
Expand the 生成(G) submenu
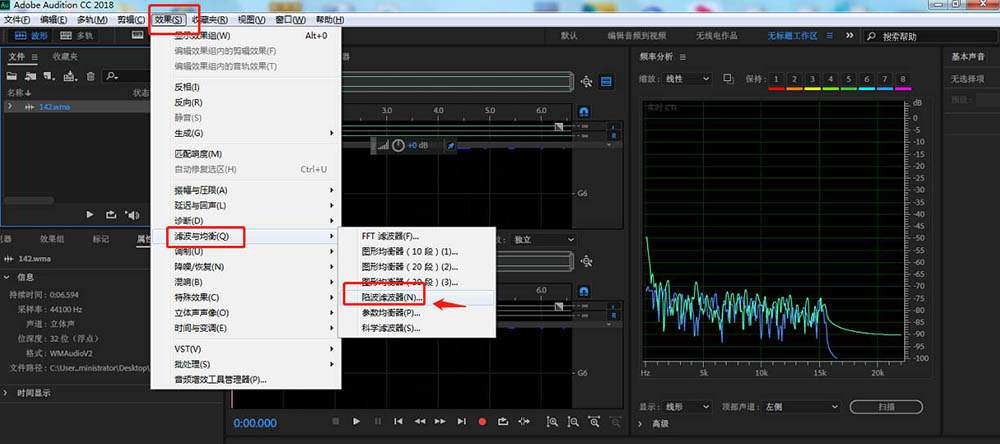click(x=246, y=133)
